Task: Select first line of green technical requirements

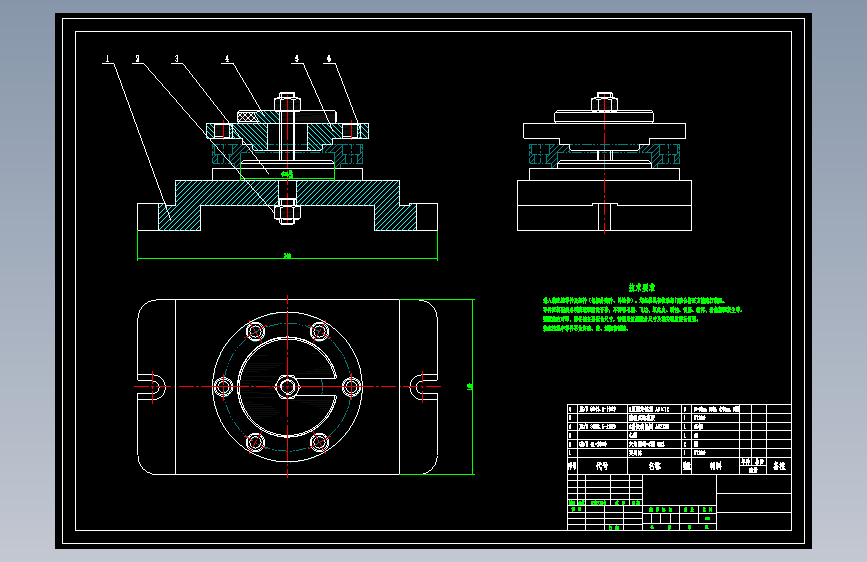Action: [x=633, y=300]
